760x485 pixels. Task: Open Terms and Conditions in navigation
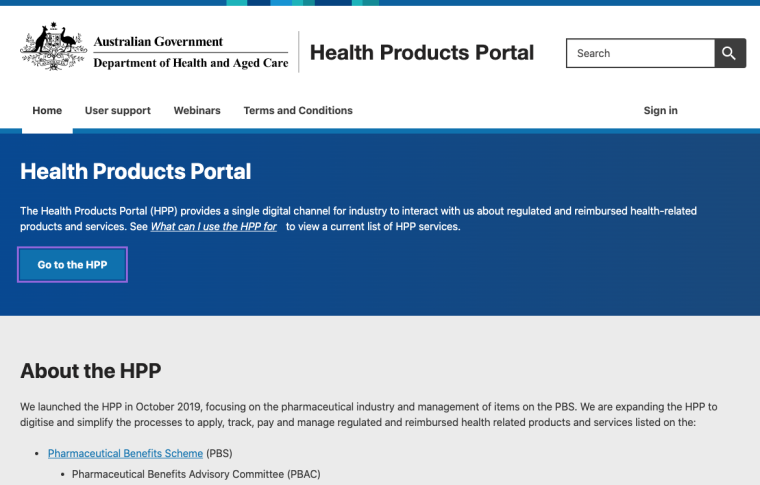(x=298, y=110)
